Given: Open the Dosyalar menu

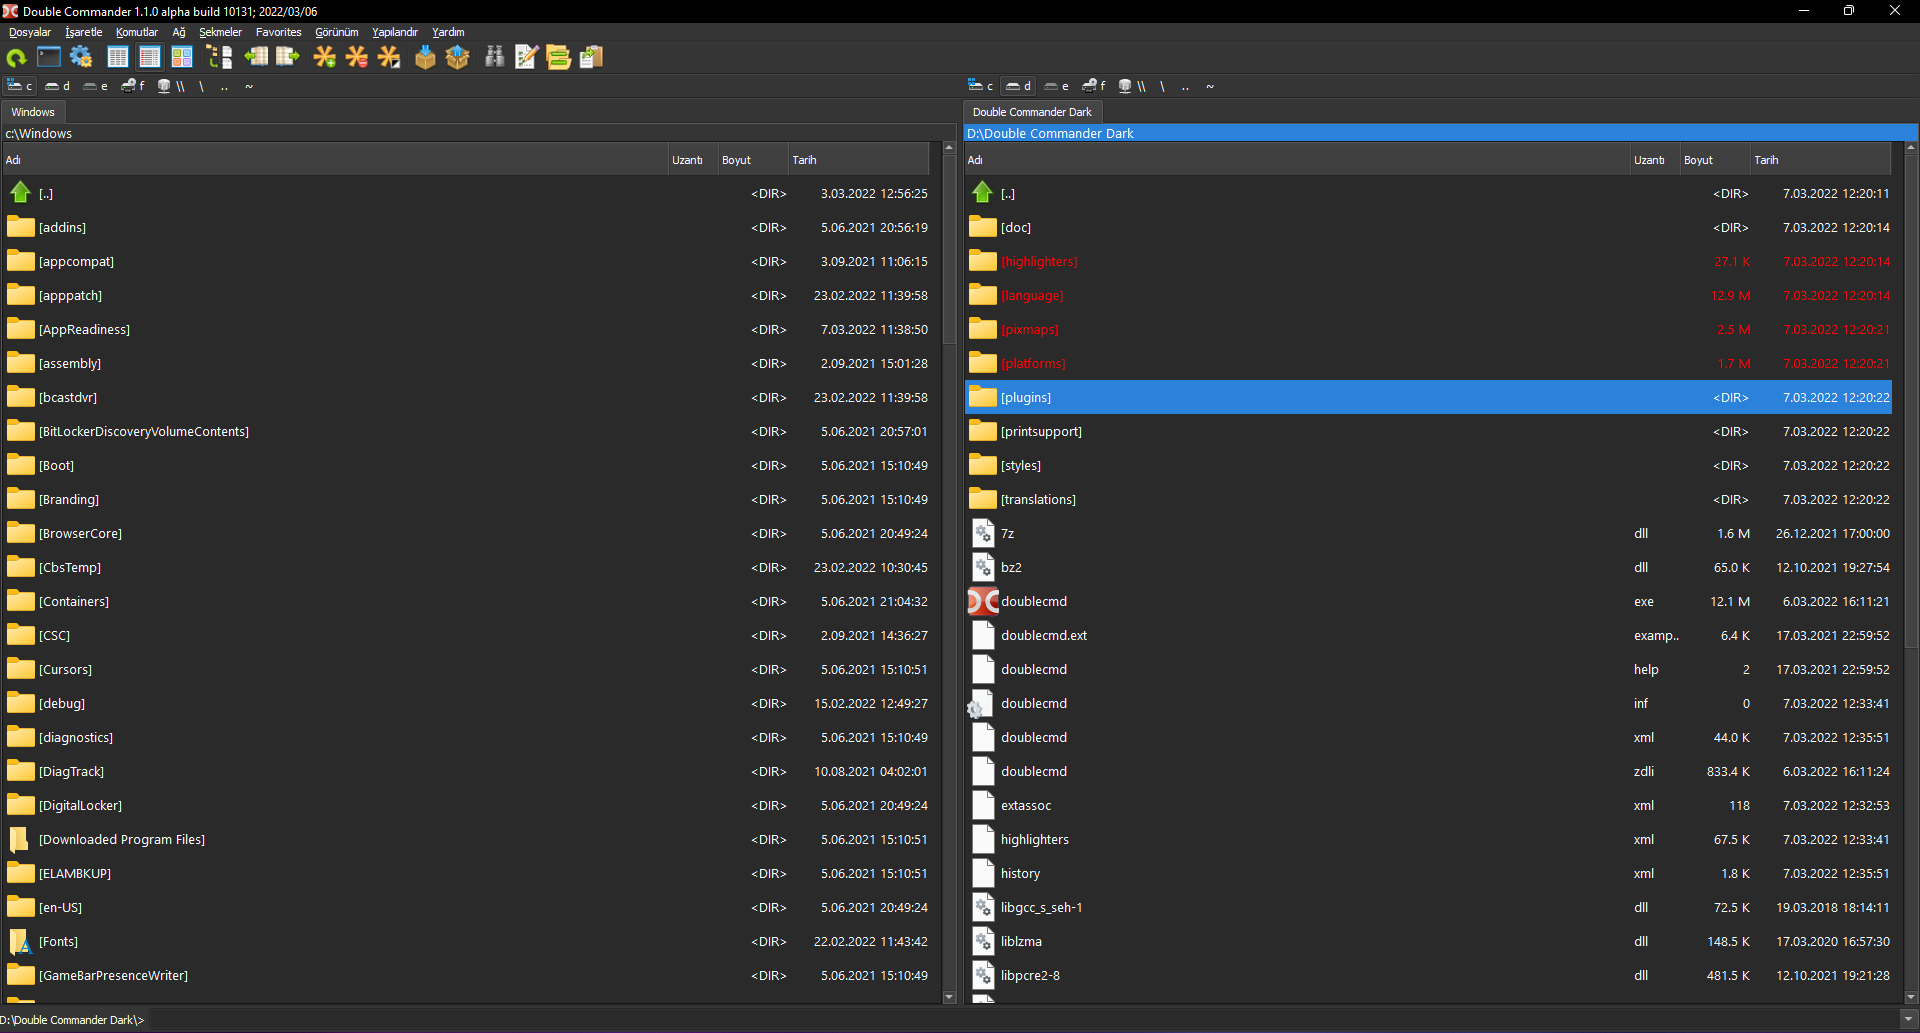Looking at the screenshot, I should [30, 32].
